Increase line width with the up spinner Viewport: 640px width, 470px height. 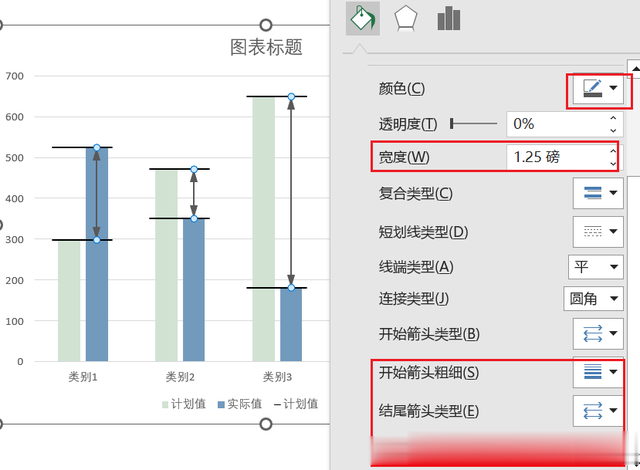pos(613,151)
